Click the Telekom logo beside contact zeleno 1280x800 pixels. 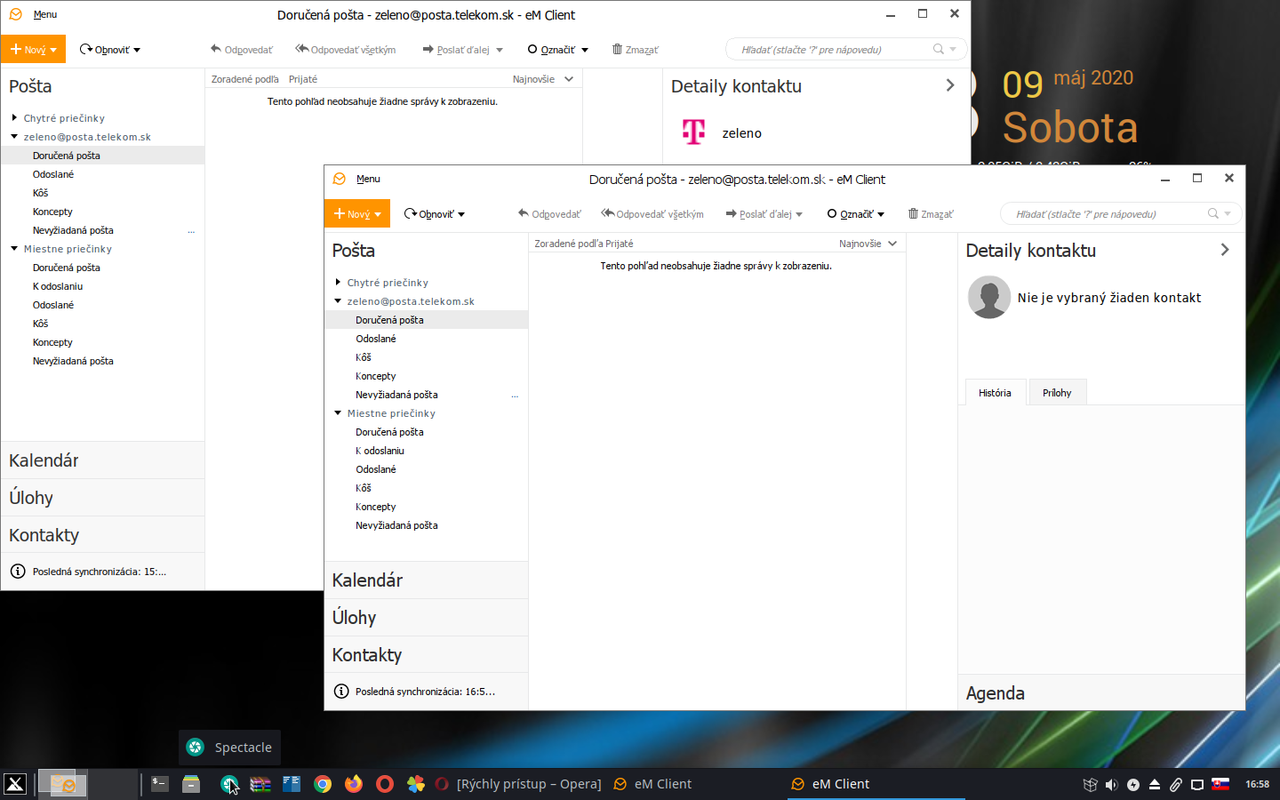[x=693, y=132]
